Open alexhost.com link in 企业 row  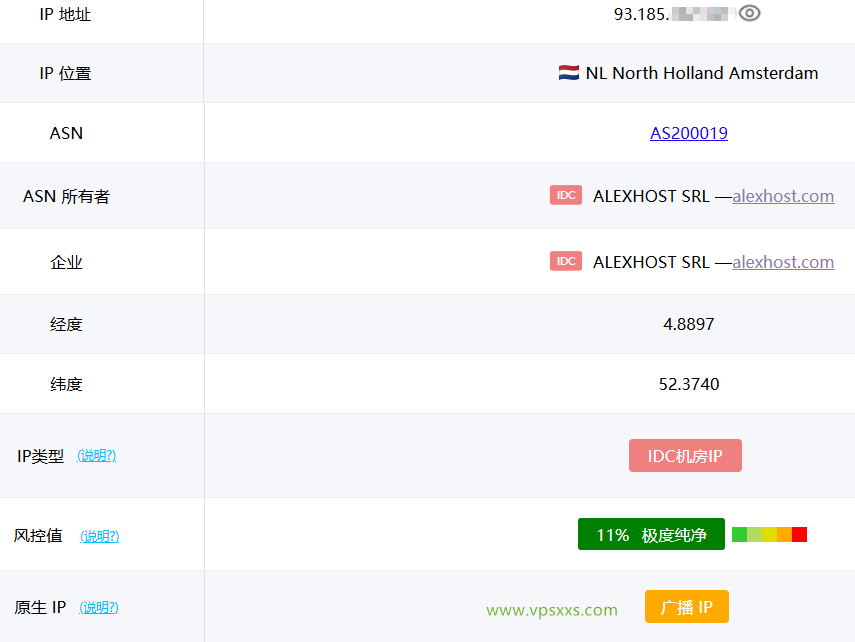[x=783, y=262]
